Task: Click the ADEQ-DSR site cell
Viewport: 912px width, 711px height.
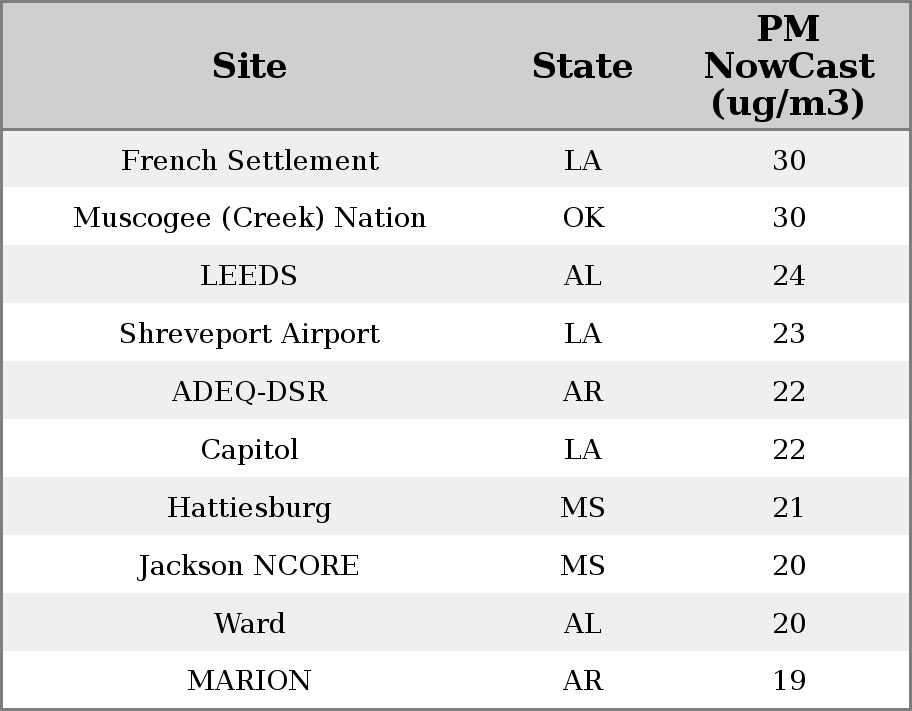Action: (249, 392)
